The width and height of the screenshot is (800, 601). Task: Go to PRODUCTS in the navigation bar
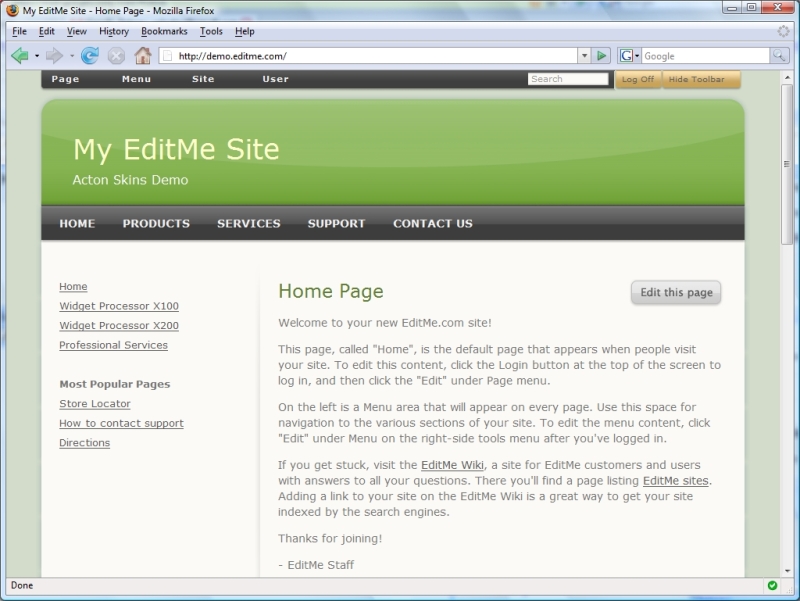[x=156, y=223]
